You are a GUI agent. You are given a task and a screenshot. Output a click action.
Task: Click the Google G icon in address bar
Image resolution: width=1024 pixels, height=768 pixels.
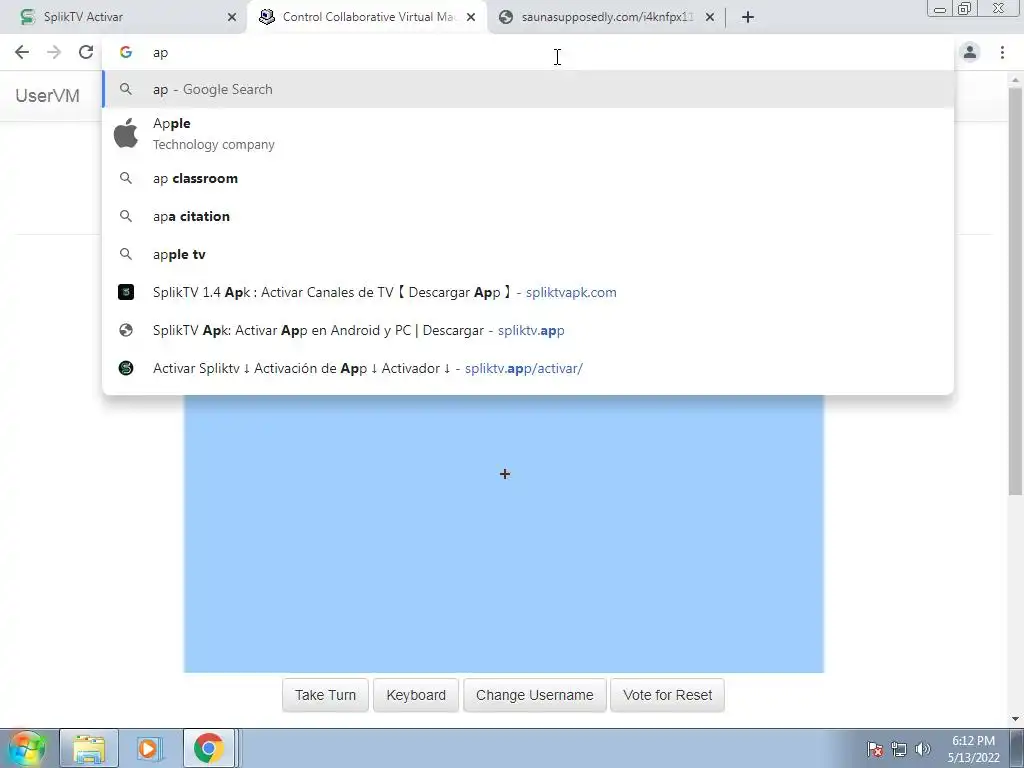(x=126, y=52)
